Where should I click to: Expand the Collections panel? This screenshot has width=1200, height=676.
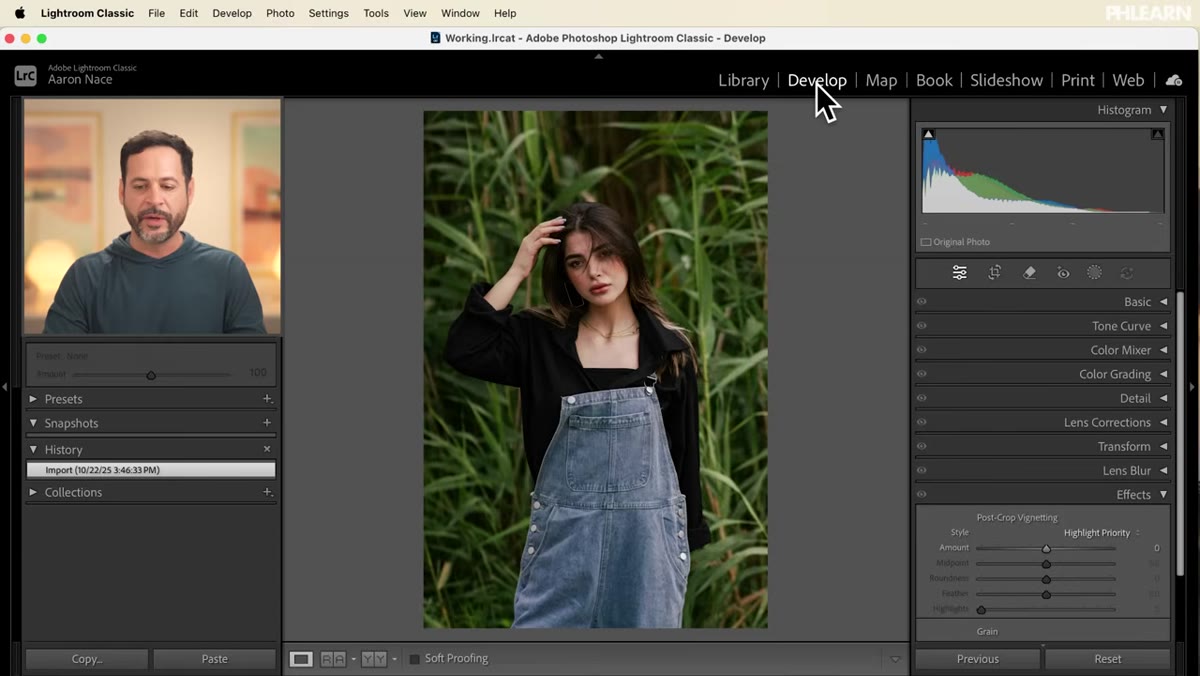coord(33,492)
